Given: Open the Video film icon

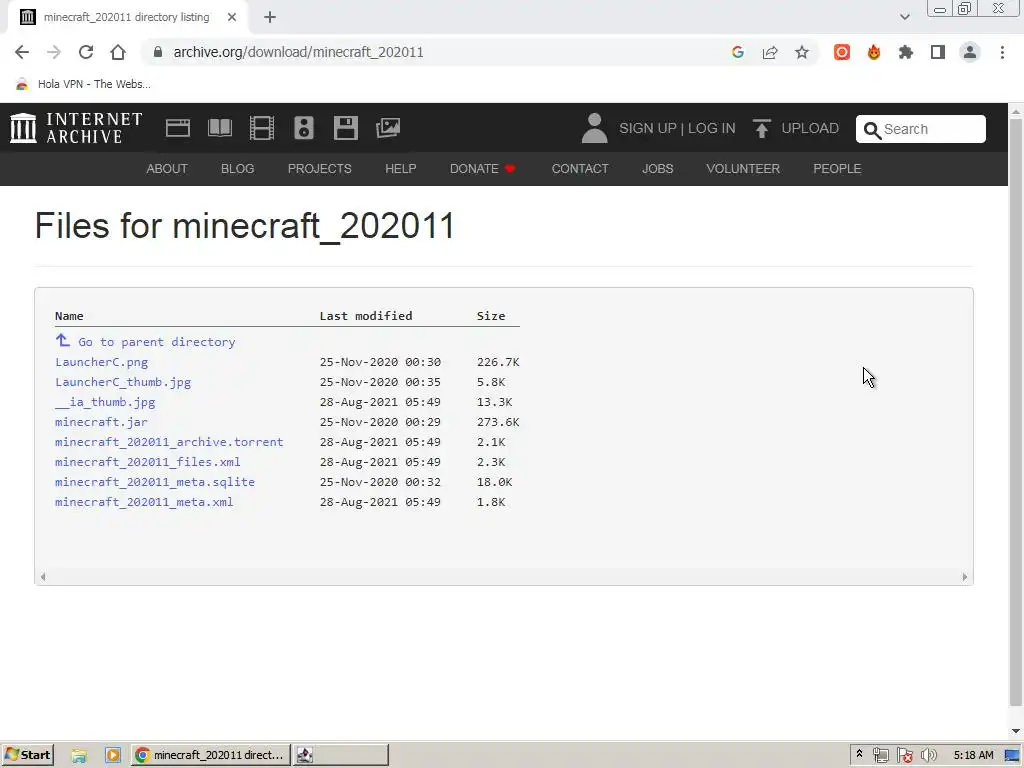Looking at the screenshot, I should click(x=262, y=128).
